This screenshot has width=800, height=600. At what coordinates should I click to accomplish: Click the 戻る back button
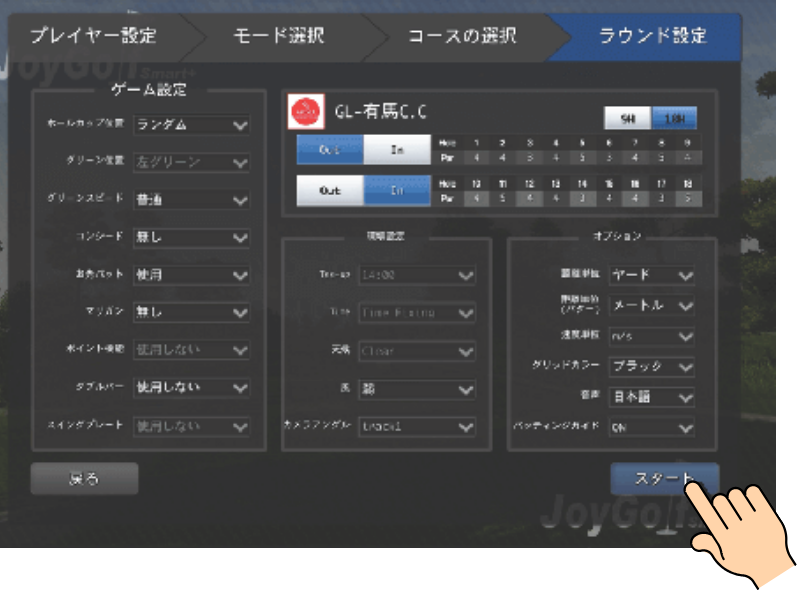tap(84, 479)
